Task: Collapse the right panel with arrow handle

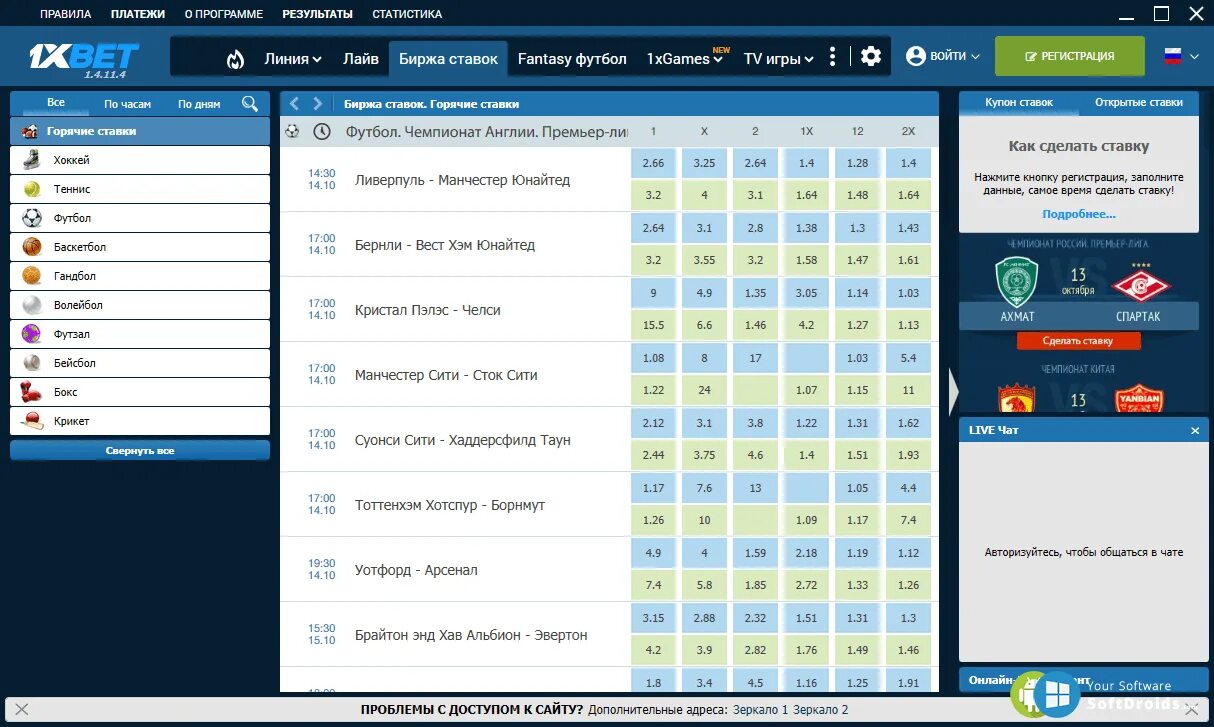Action: pos(953,391)
